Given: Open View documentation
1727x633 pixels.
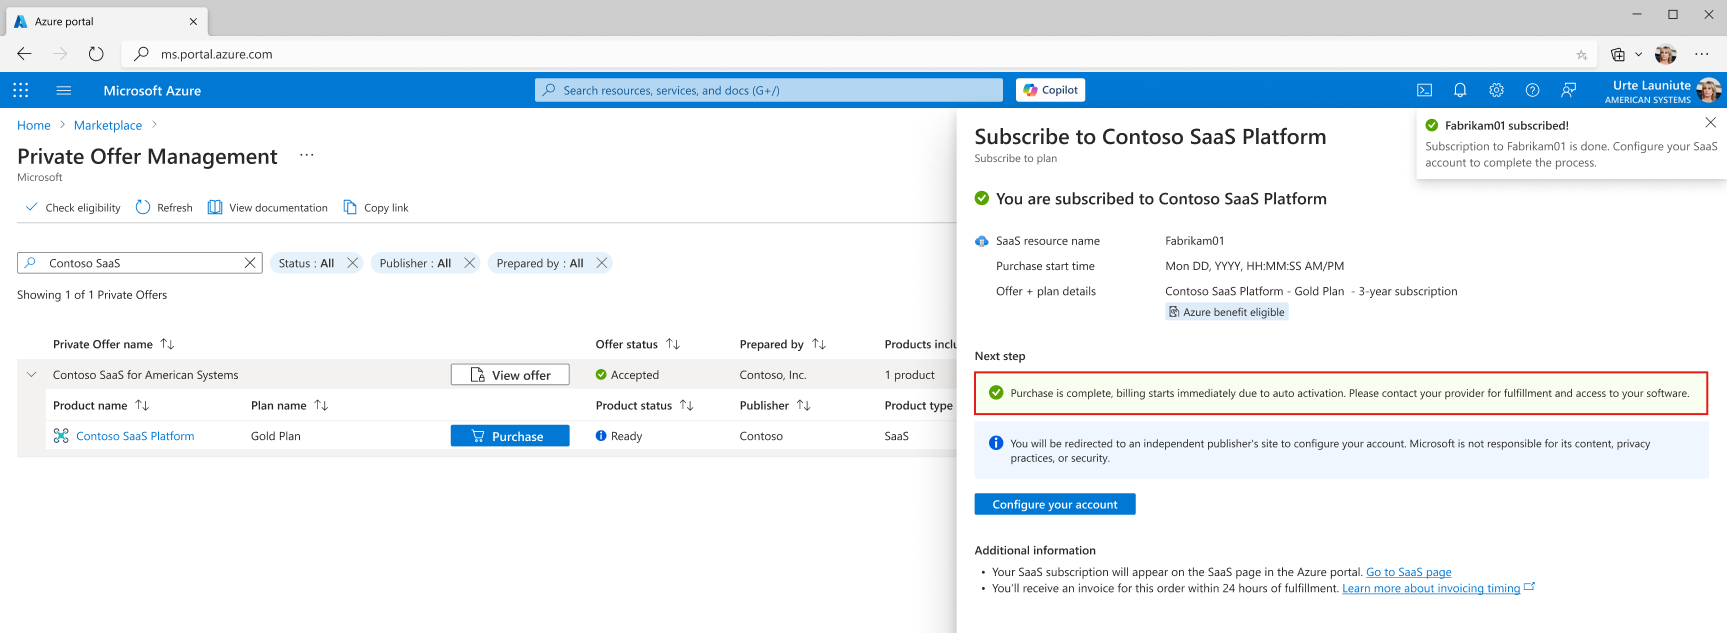Looking at the screenshot, I should point(268,207).
